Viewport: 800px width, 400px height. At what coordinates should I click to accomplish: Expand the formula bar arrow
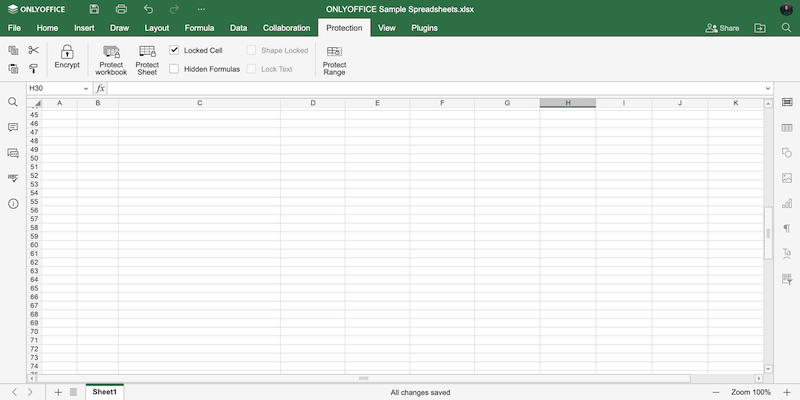click(x=767, y=88)
